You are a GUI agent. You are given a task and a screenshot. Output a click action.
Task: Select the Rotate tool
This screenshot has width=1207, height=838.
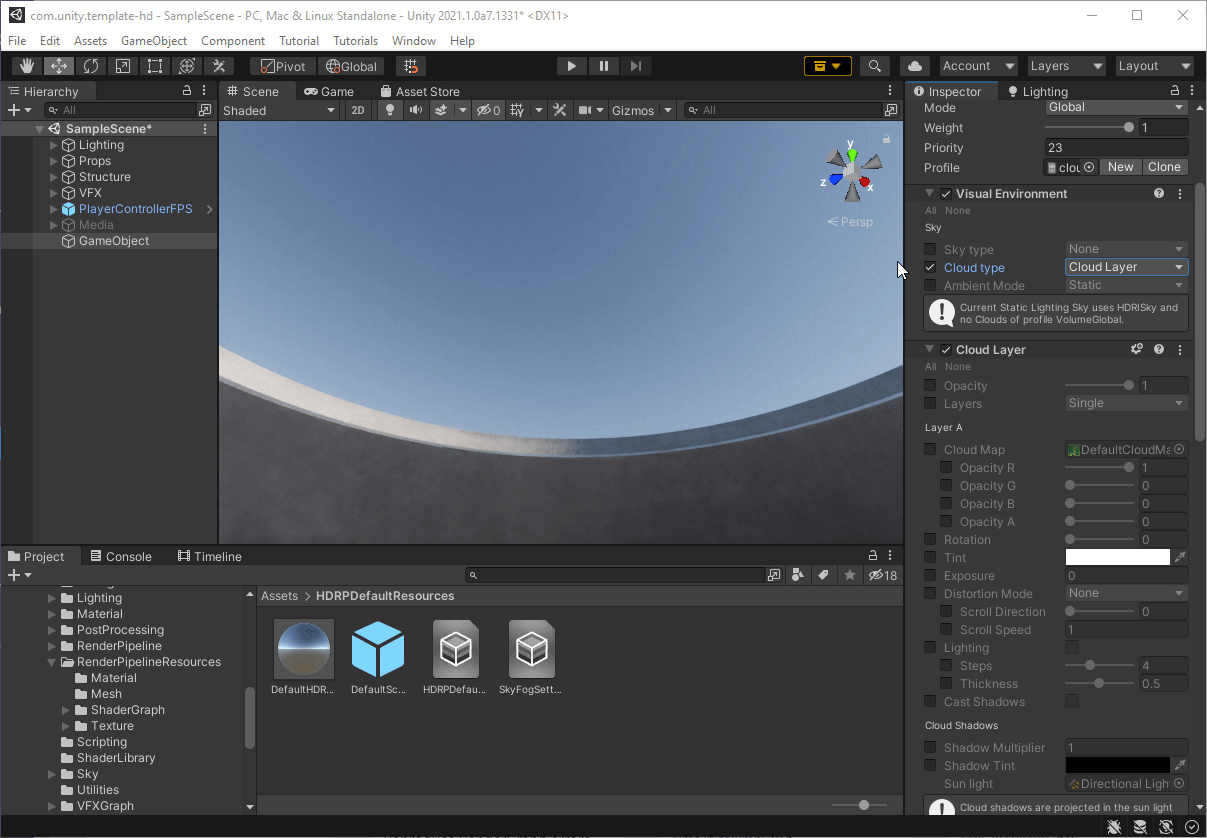(x=91, y=66)
